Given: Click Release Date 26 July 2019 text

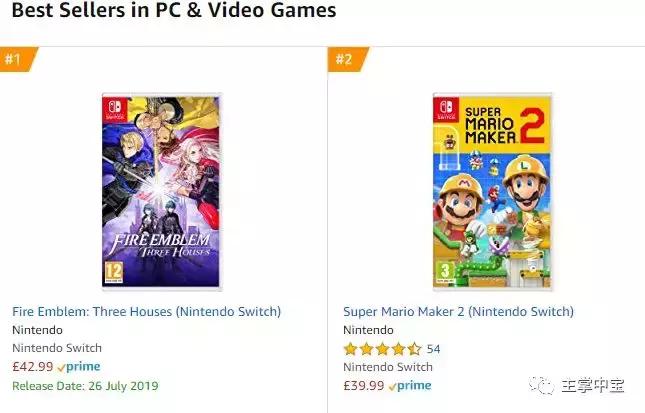Looking at the screenshot, I should coord(85,385).
